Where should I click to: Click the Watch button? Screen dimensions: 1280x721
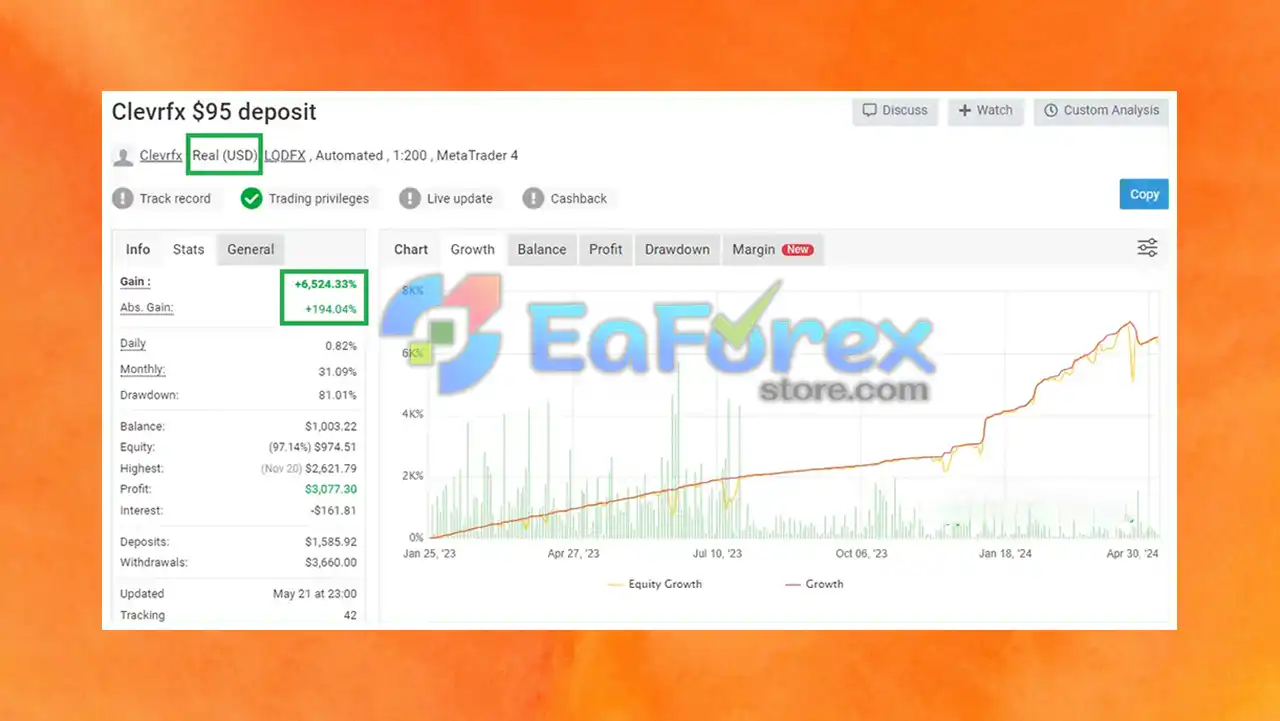[985, 110]
